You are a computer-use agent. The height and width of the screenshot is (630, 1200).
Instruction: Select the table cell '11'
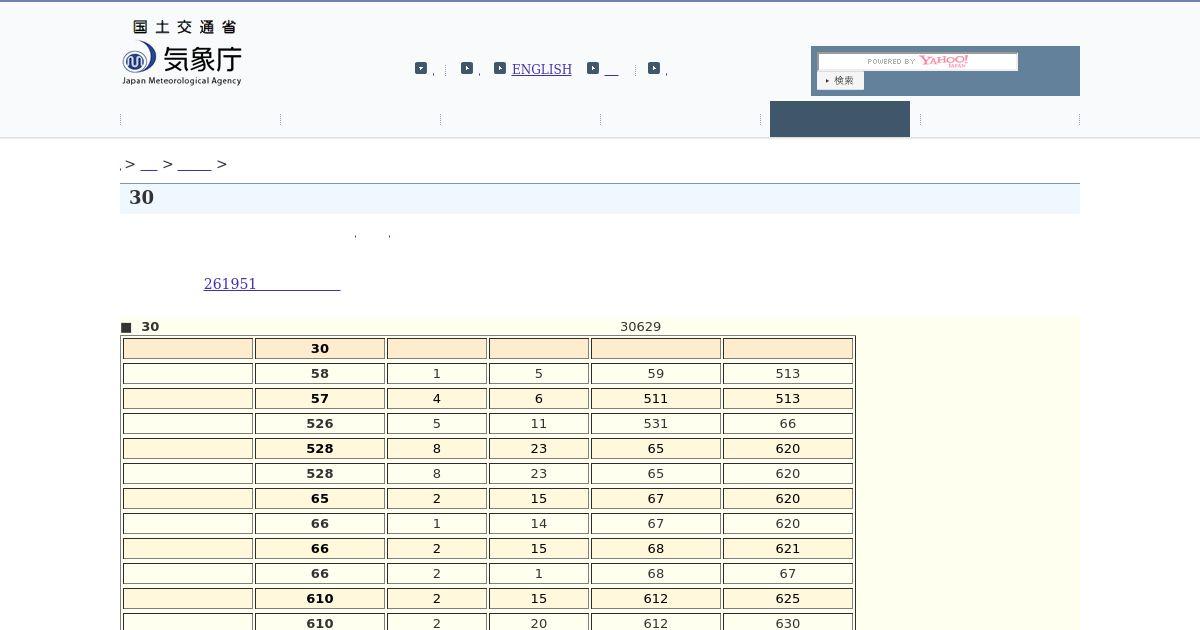point(539,423)
